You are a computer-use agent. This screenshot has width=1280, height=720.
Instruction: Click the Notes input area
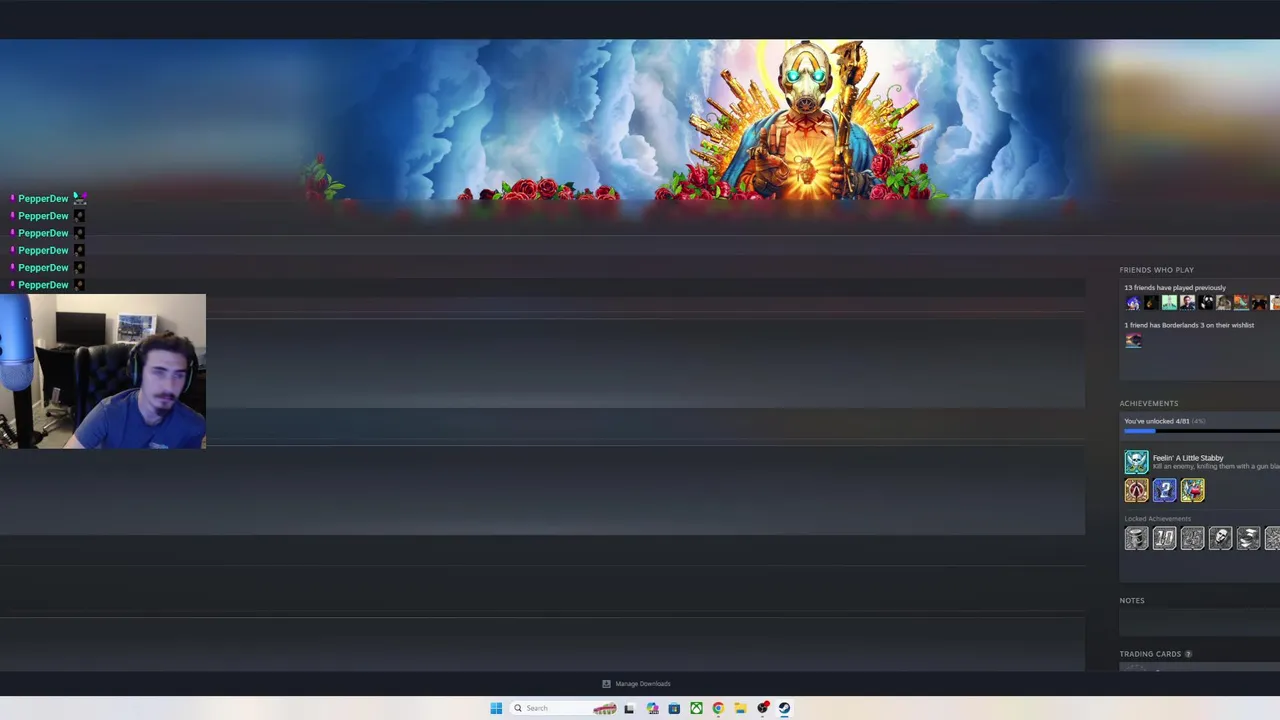1200,623
